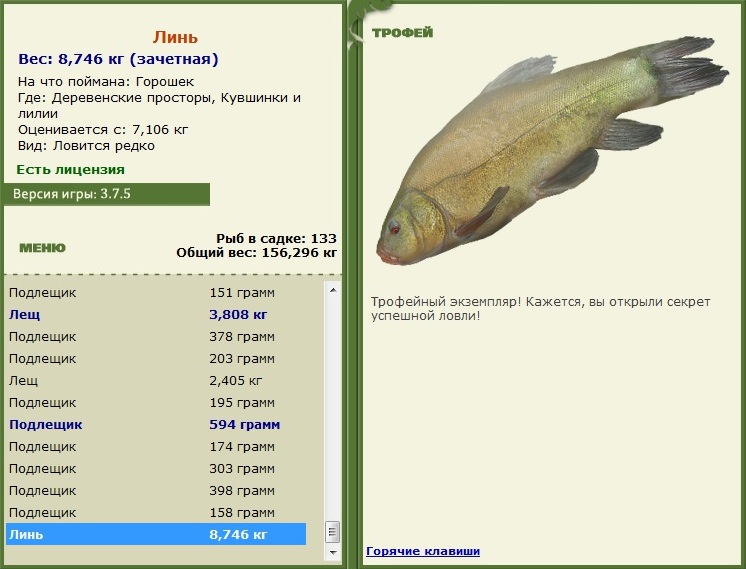
Task: Click the Трофейный экземпляр description text
Action: coord(540,309)
